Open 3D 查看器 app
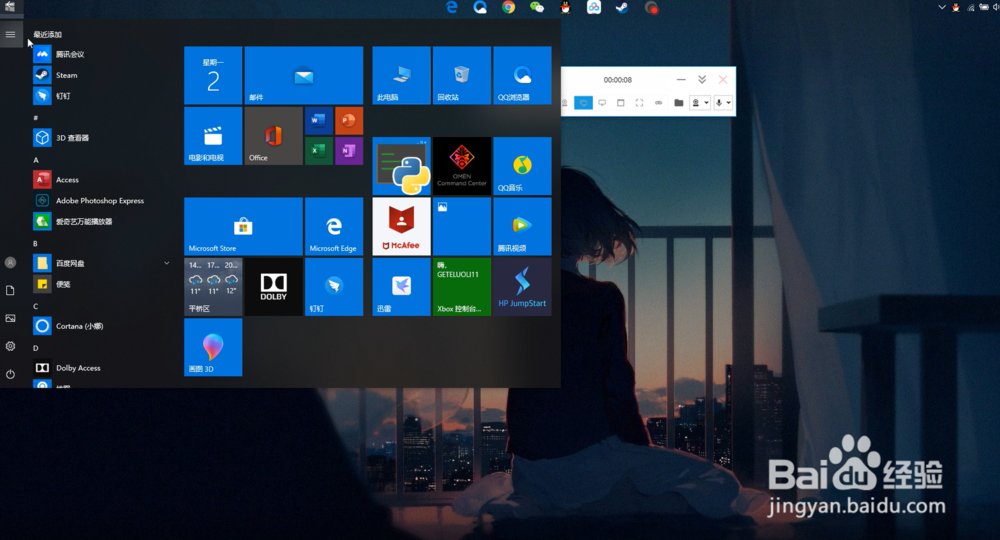The height and width of the screenshot is (540, 1000). click(102, 138)
